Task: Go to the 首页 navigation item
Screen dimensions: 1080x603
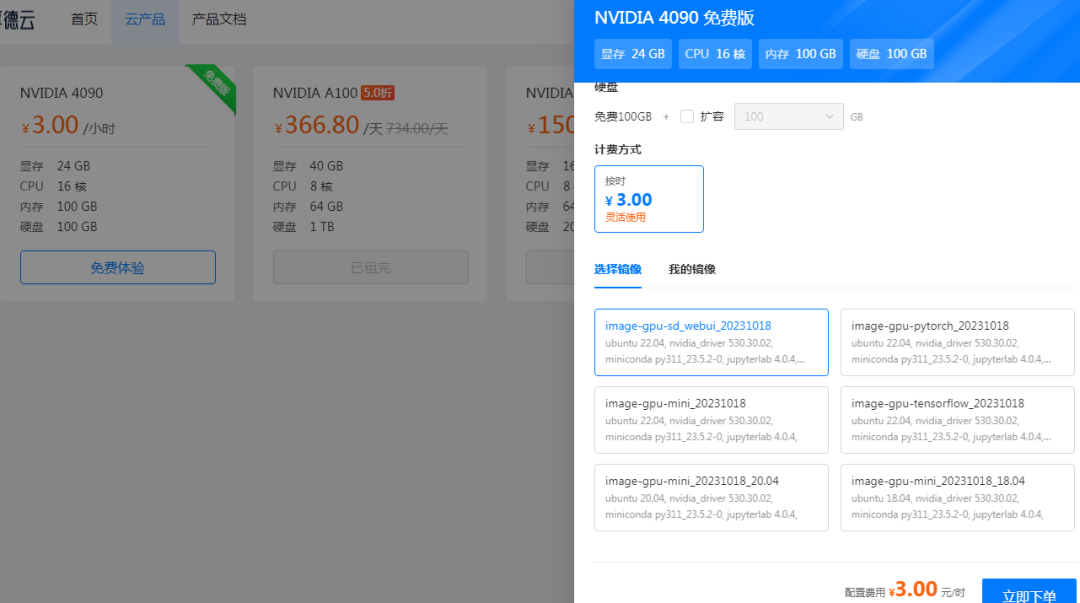Action: pyautogui.click(x=84, y=19)
